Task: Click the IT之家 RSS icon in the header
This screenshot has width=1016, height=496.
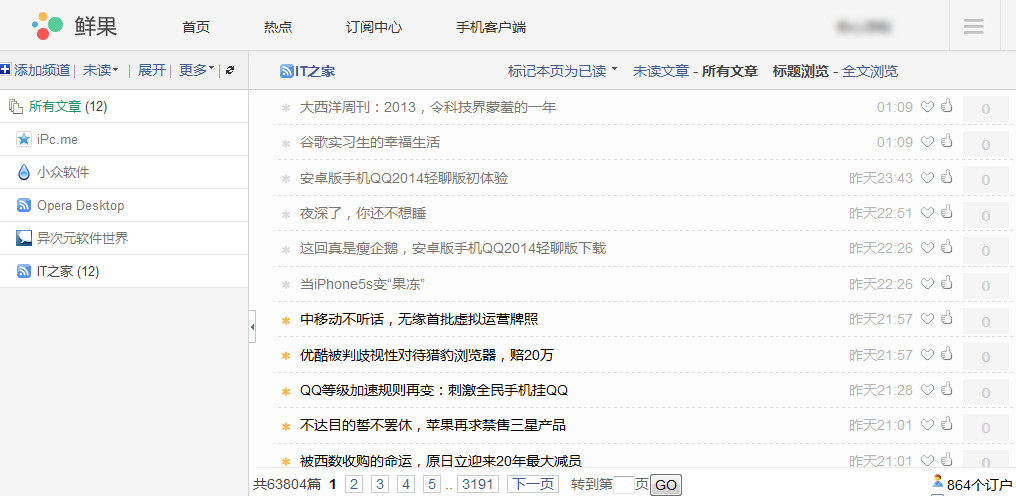Action: coord(286,71)
